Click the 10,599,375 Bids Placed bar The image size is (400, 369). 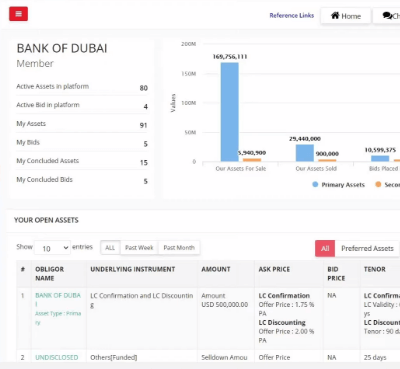pos(380,159)
